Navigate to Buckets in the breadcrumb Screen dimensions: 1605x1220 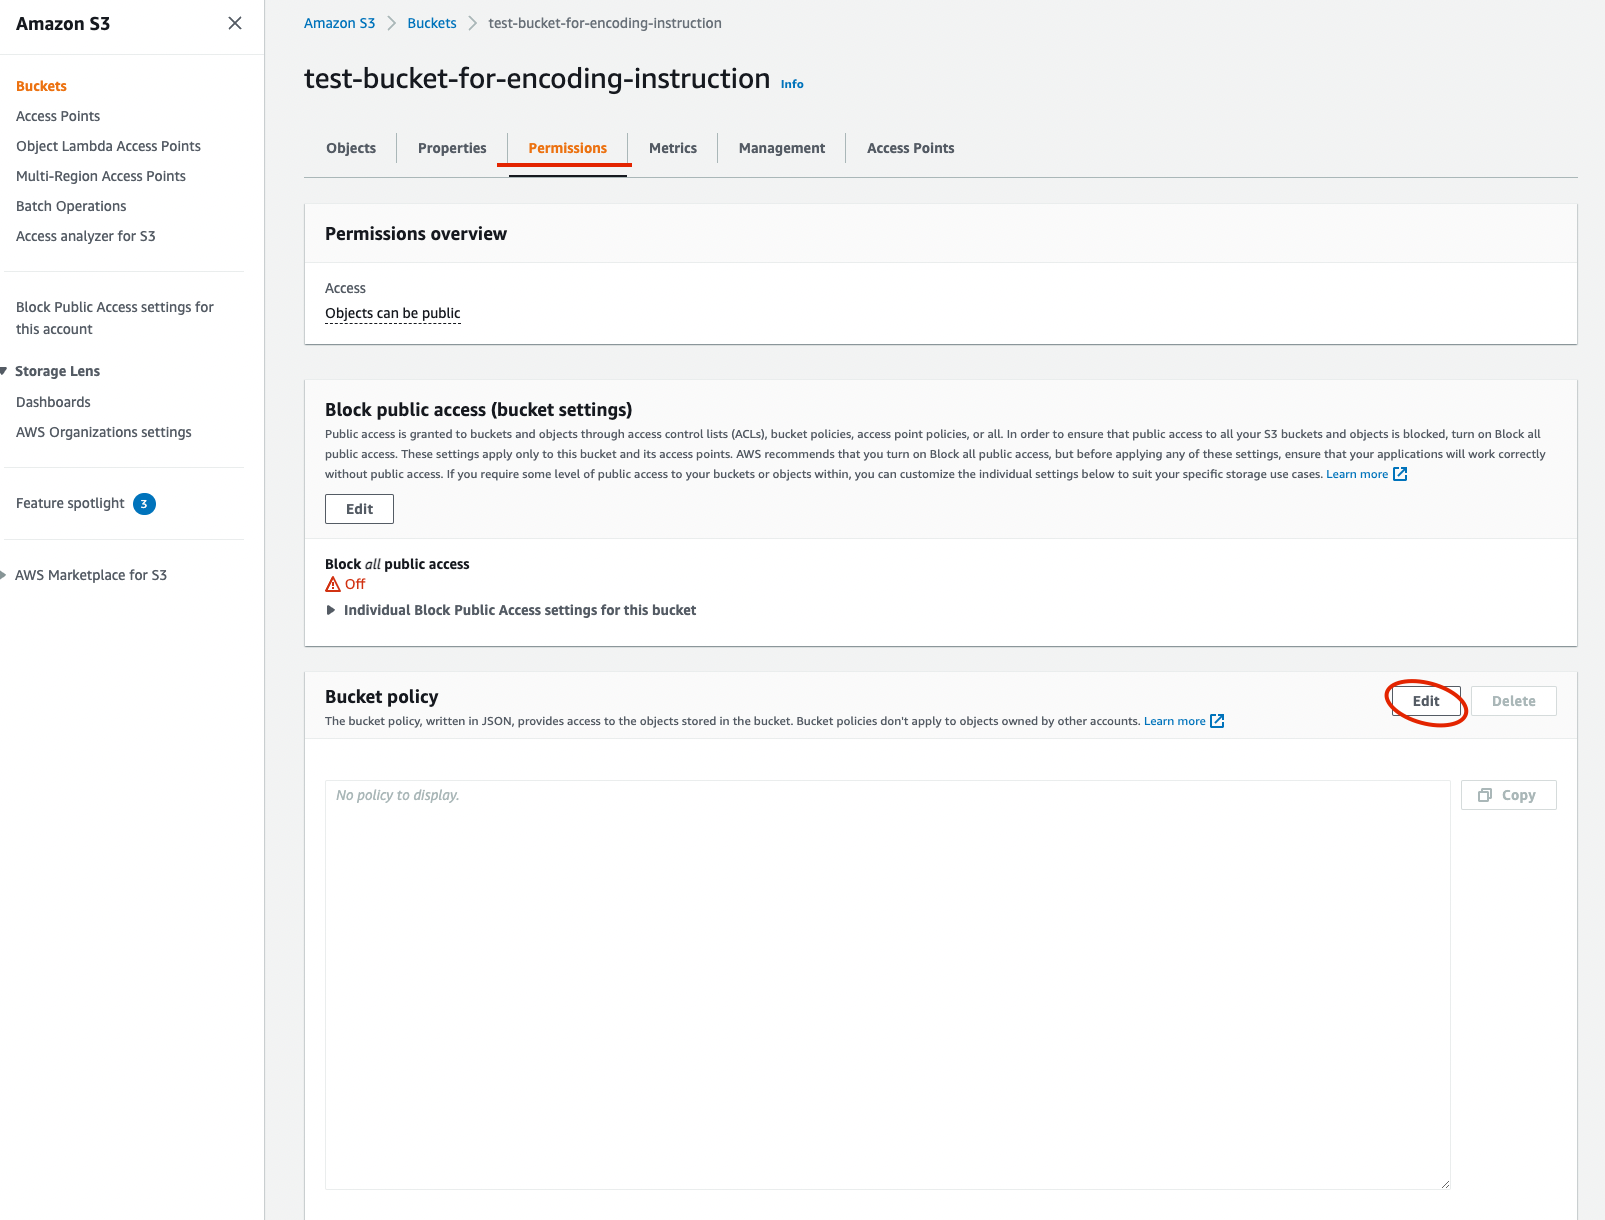coord(431,23)
